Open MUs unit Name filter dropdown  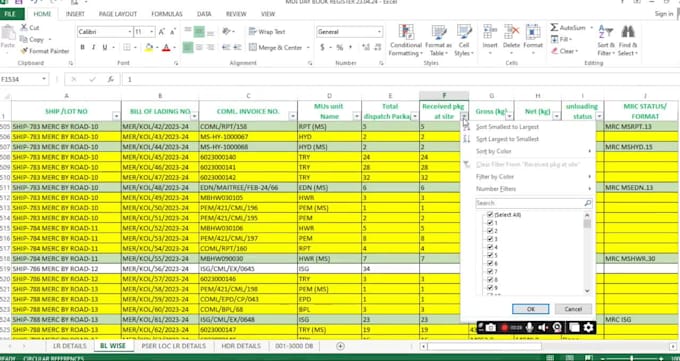pos(356,116)
